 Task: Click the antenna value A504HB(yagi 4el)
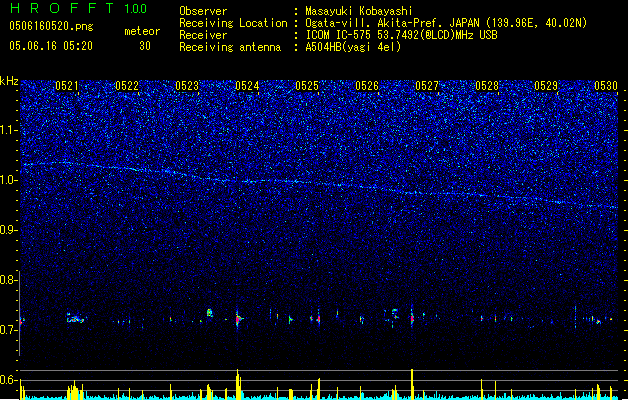tap(353, 47)
